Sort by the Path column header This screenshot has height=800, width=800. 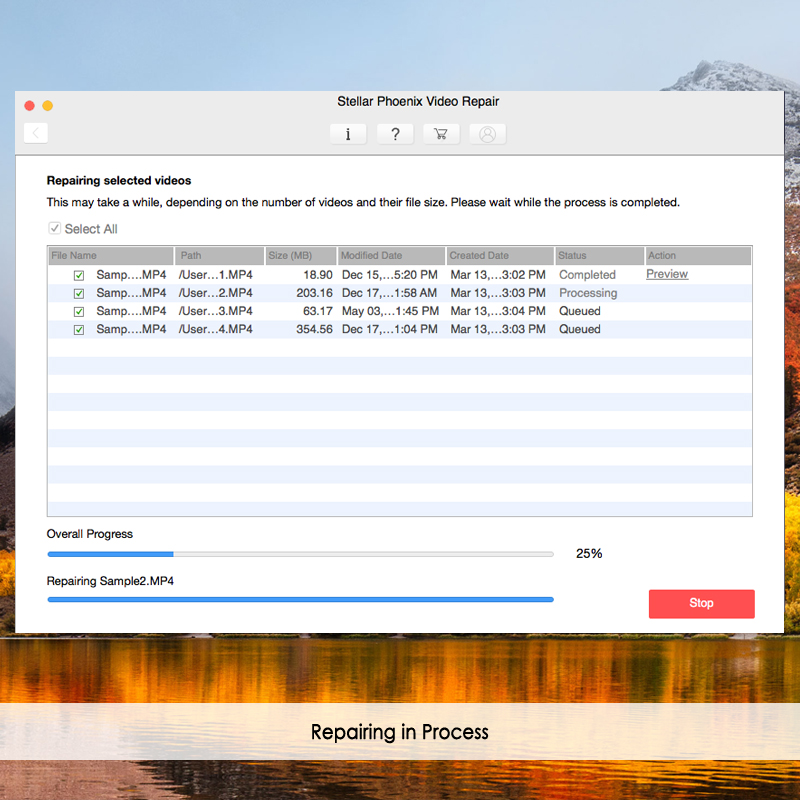pyautogui.click(x=220, y=256)
